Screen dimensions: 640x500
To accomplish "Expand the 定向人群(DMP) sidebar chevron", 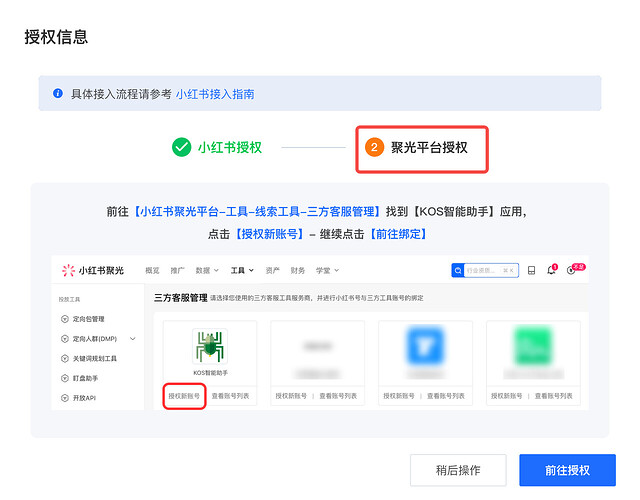I will (133, 339).
